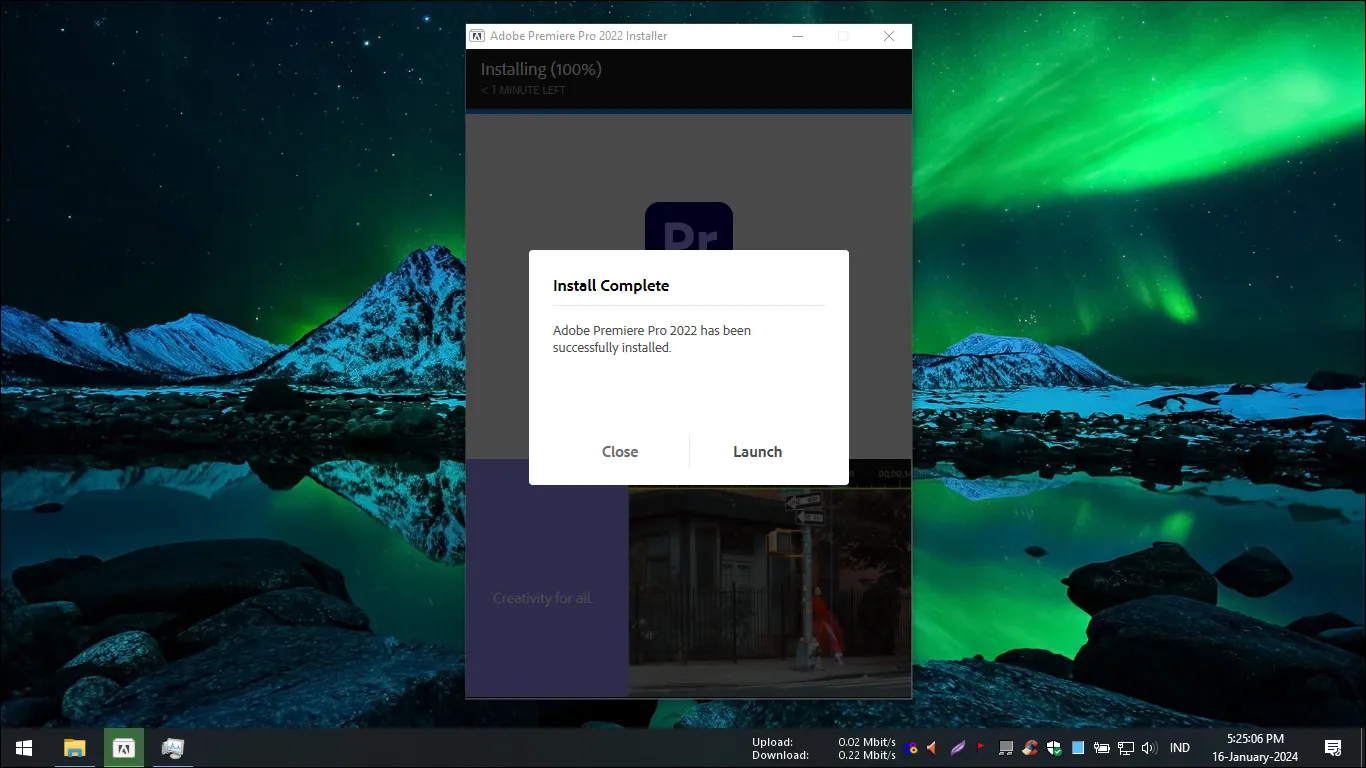Open the Start menu

(x=23, y=747)
